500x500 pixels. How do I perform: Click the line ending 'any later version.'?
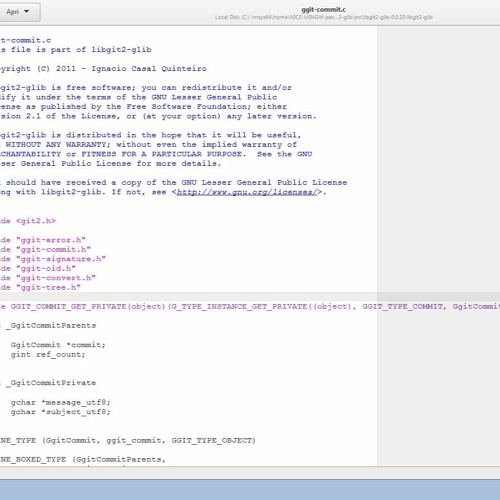tap(158, 116)
